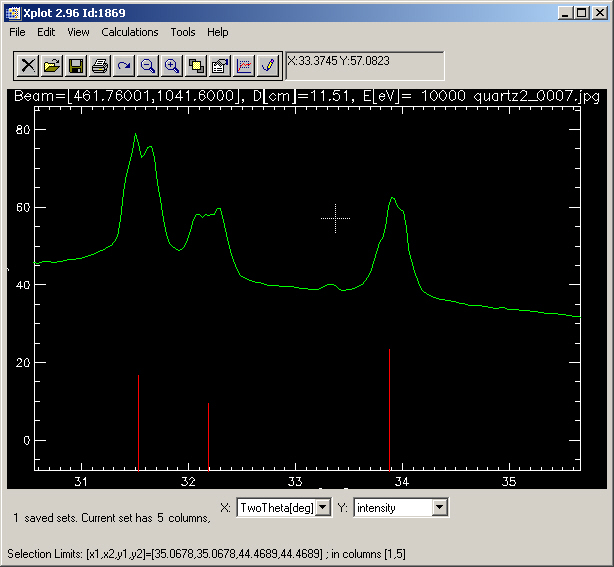Click the print icon in toolbar

pyautogui.click(x=100, y=66)
